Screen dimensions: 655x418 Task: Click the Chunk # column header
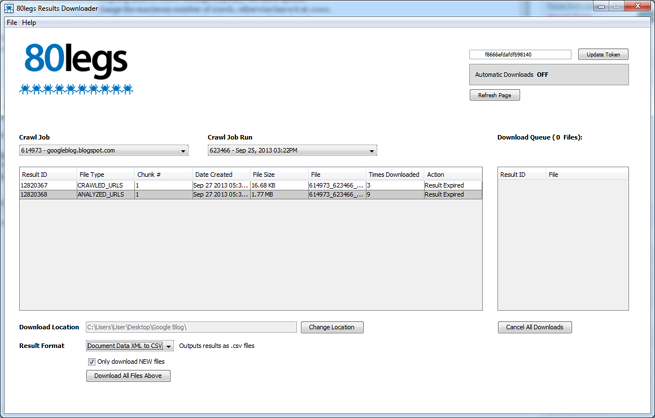pos(163,175)
